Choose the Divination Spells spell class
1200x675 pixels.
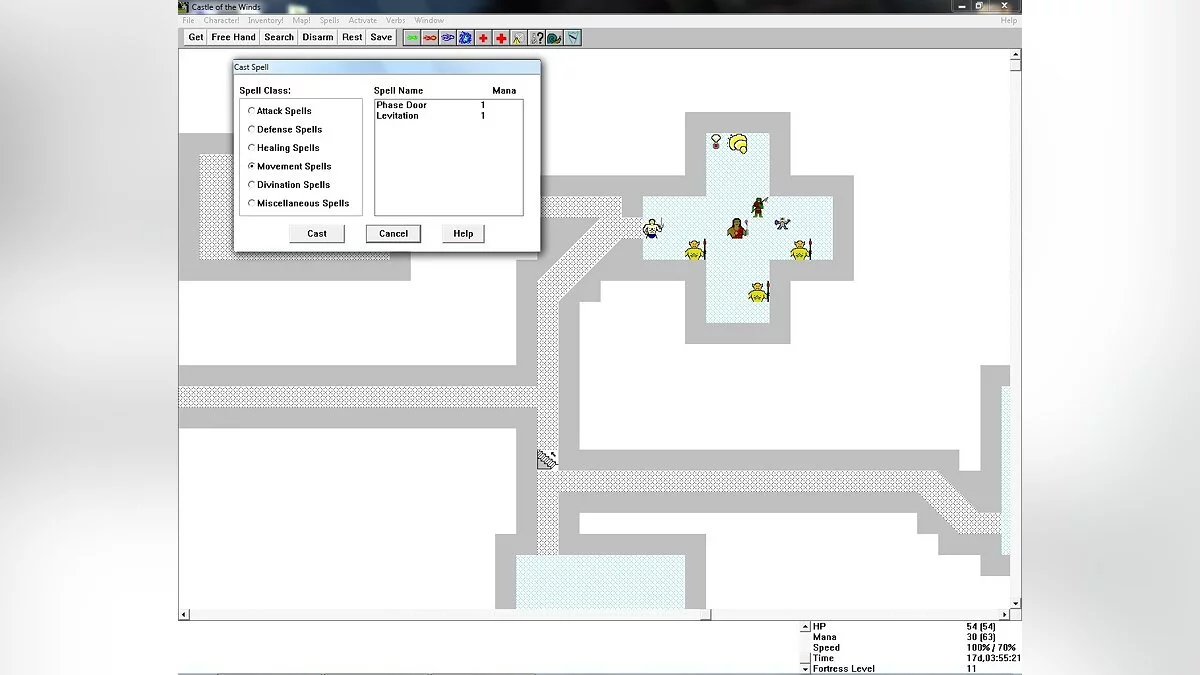point(251,185)
